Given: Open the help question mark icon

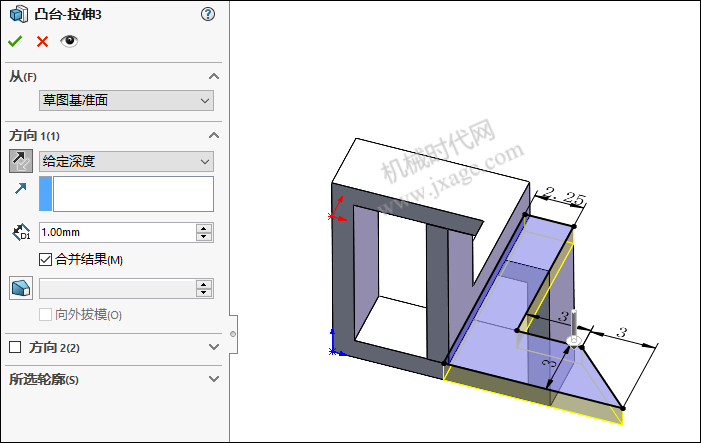Looking at the screenshot, I should 208,14.
